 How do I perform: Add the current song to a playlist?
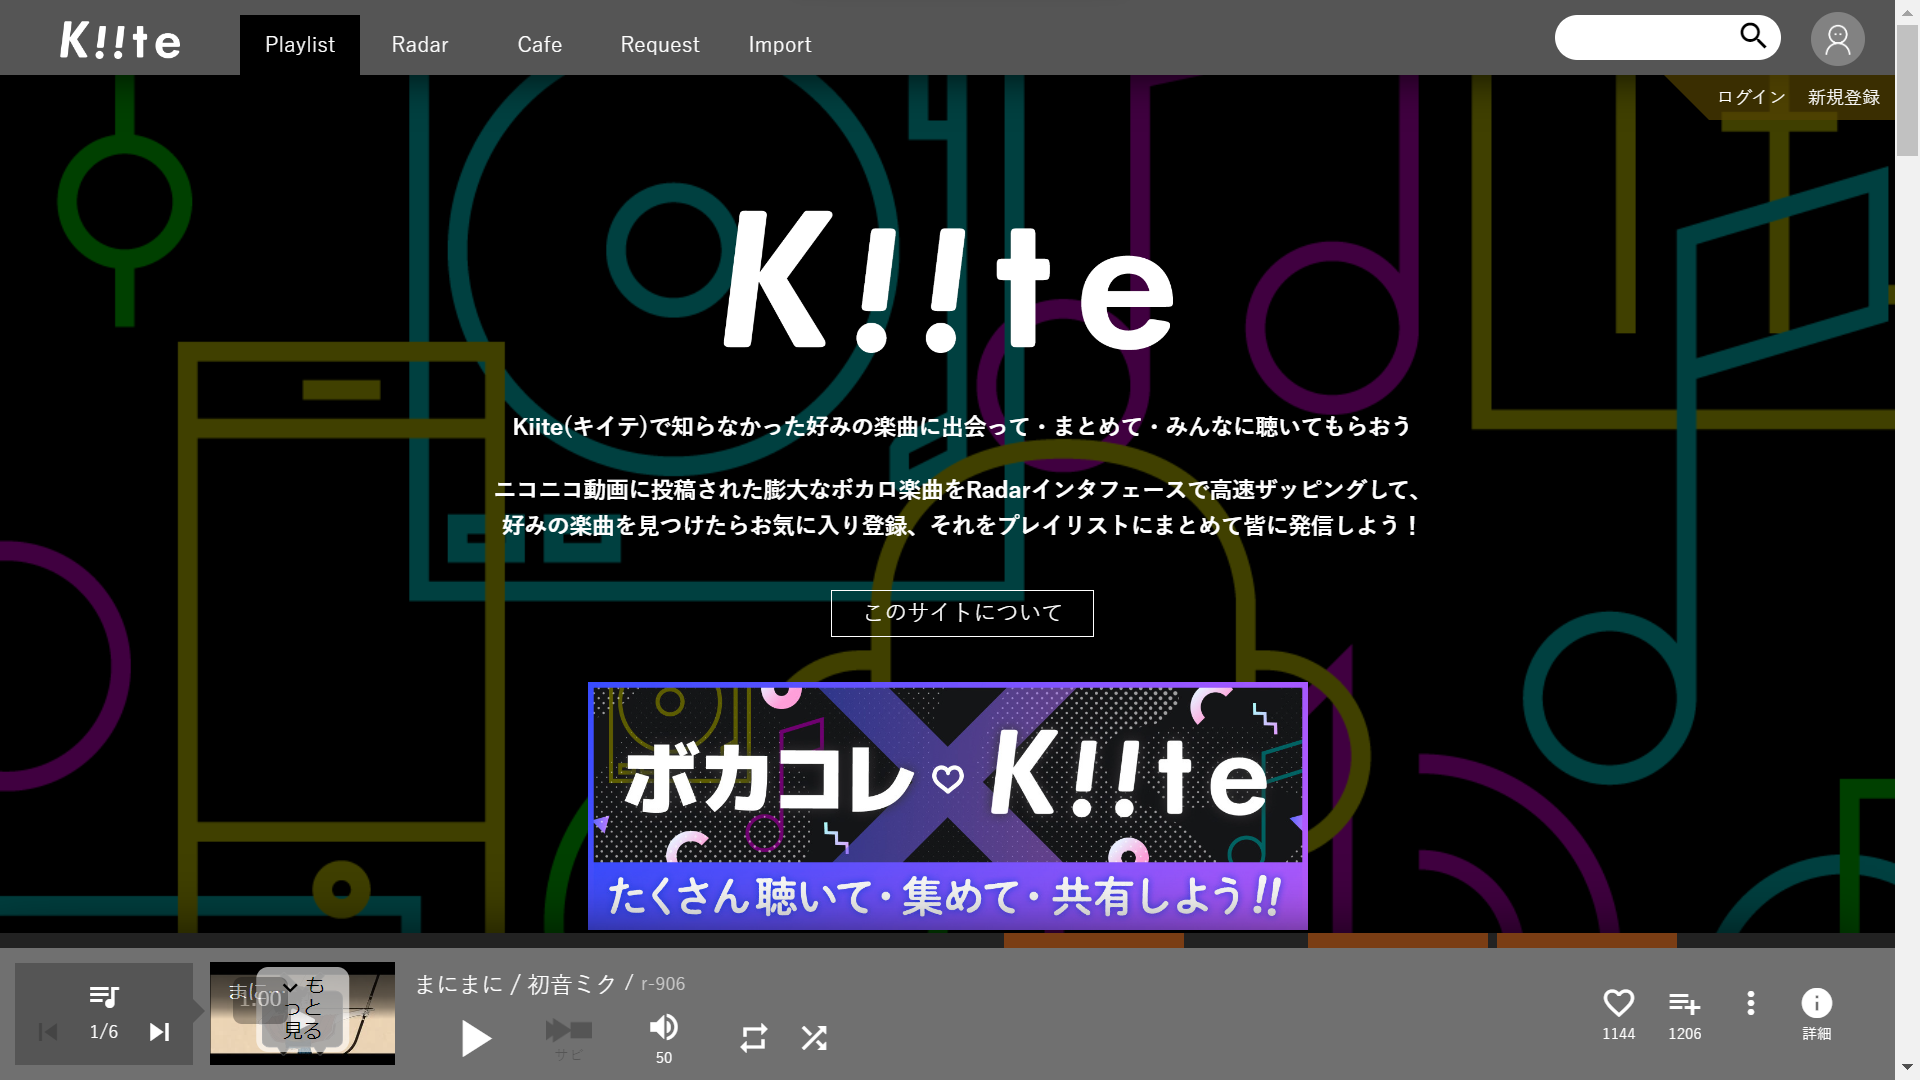click(x=1684, y=1003)
